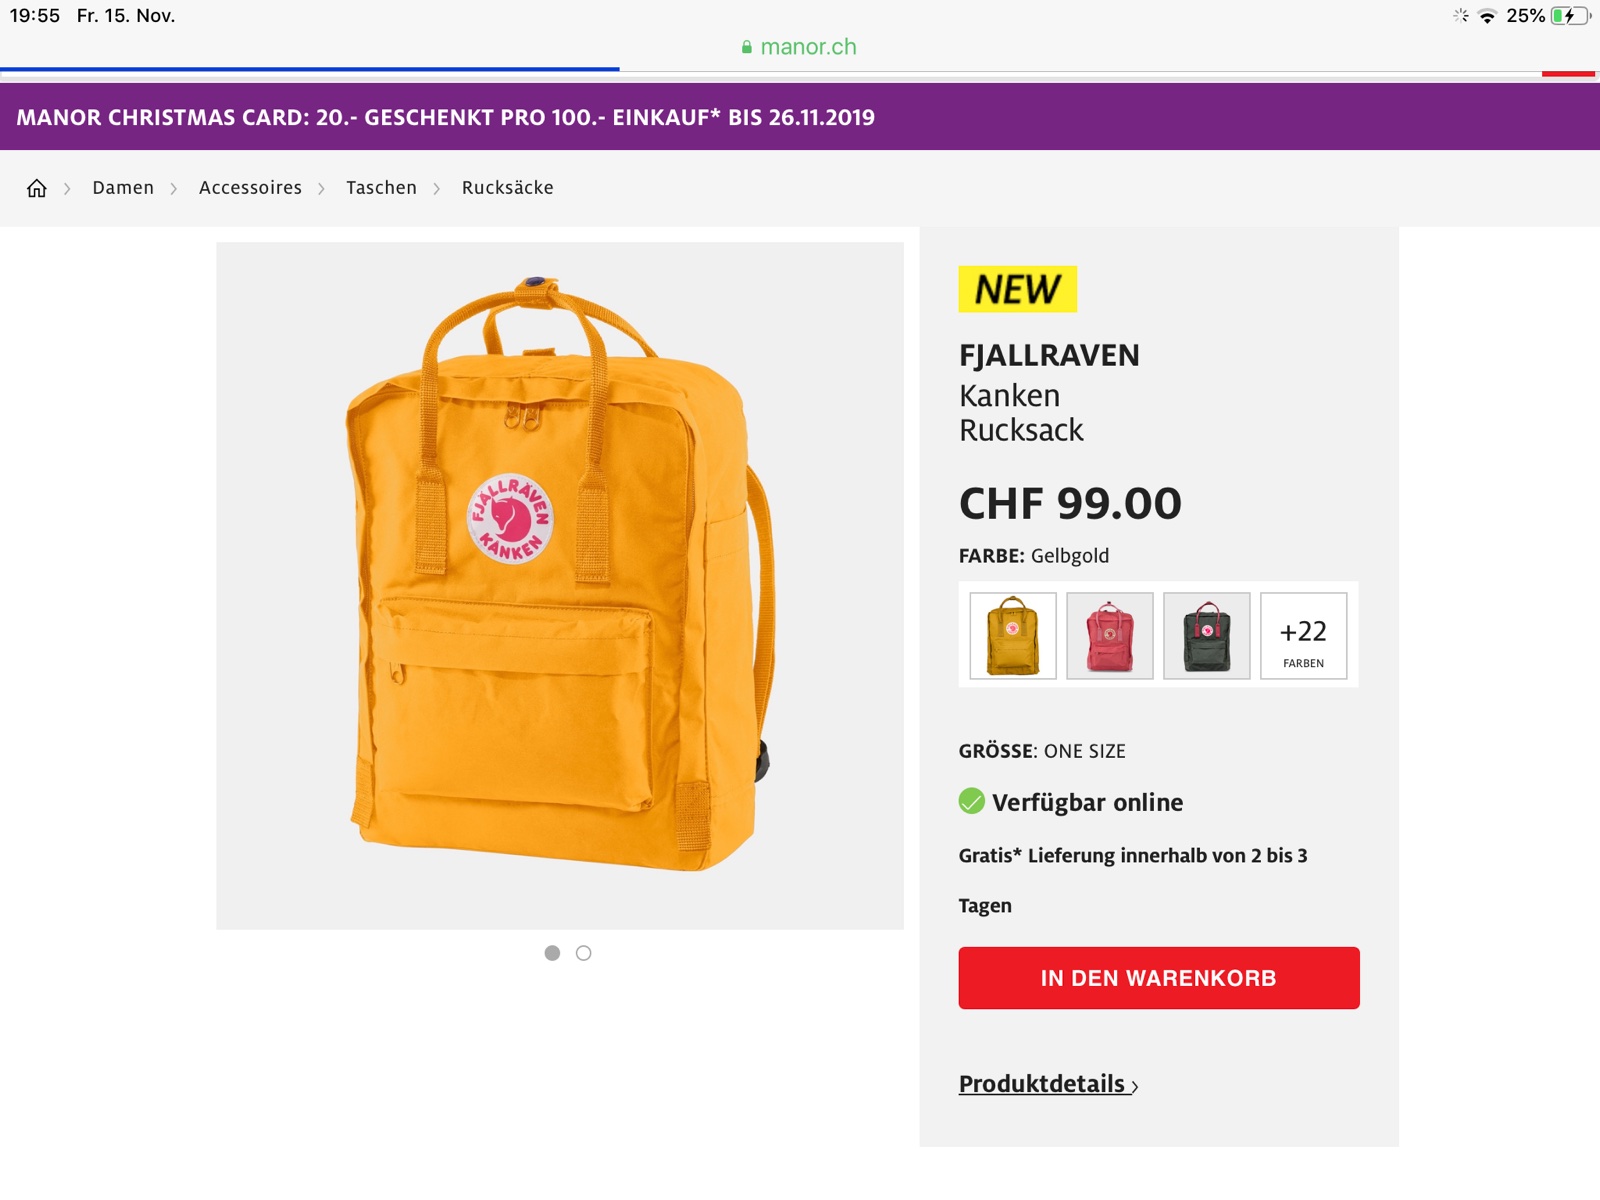
Task: Show the first product image dot
Action: (552, 953)
